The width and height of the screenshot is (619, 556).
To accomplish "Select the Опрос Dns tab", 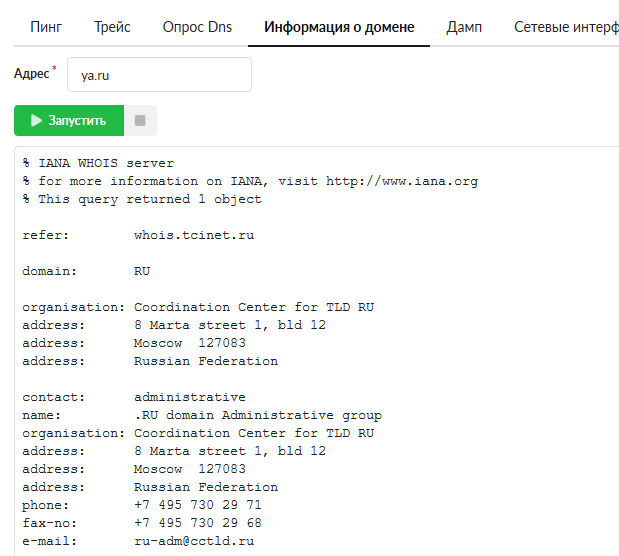I will tap(197, 27).
